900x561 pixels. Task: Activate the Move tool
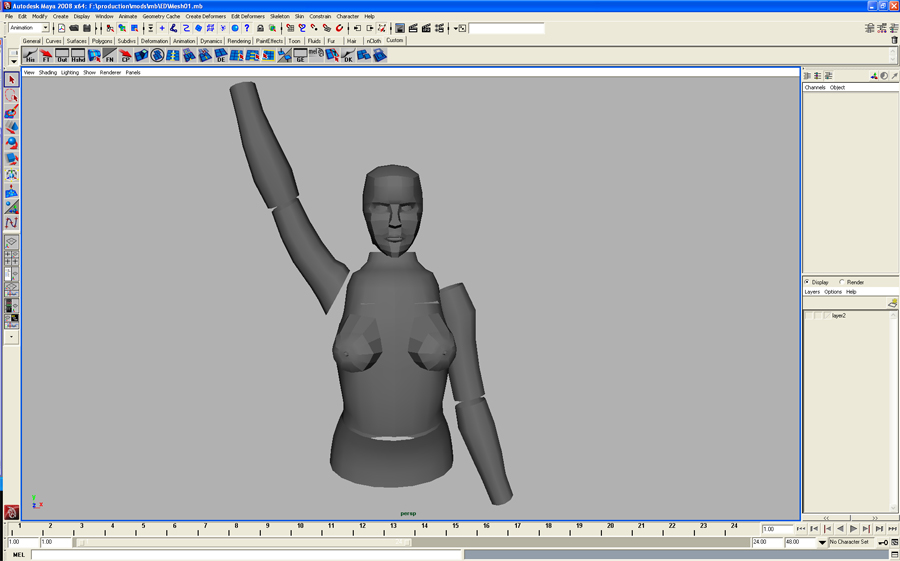(11, 127)
